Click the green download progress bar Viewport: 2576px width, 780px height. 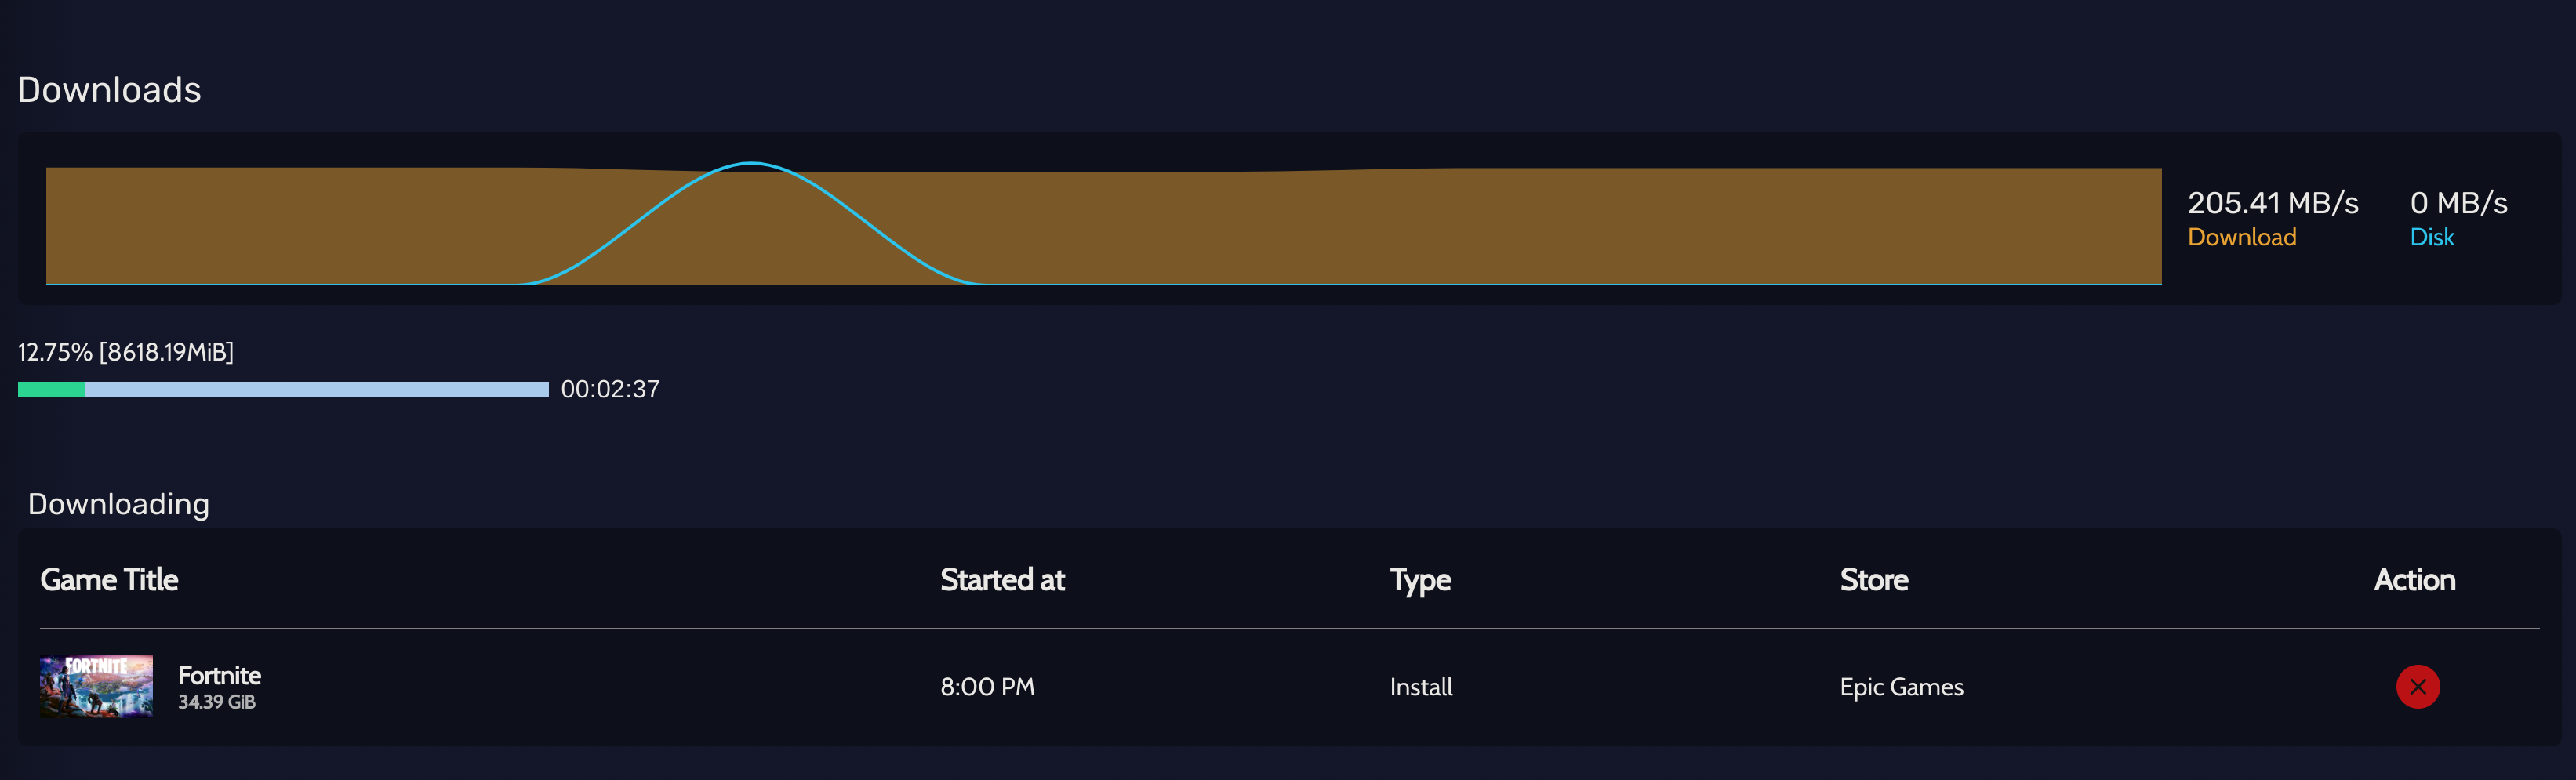52,389
